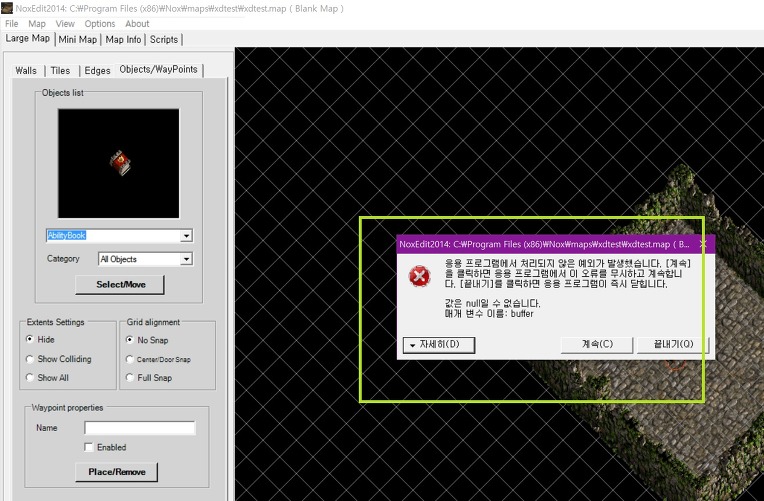Choose Full Snap grid alignment

tap(130, 378)
